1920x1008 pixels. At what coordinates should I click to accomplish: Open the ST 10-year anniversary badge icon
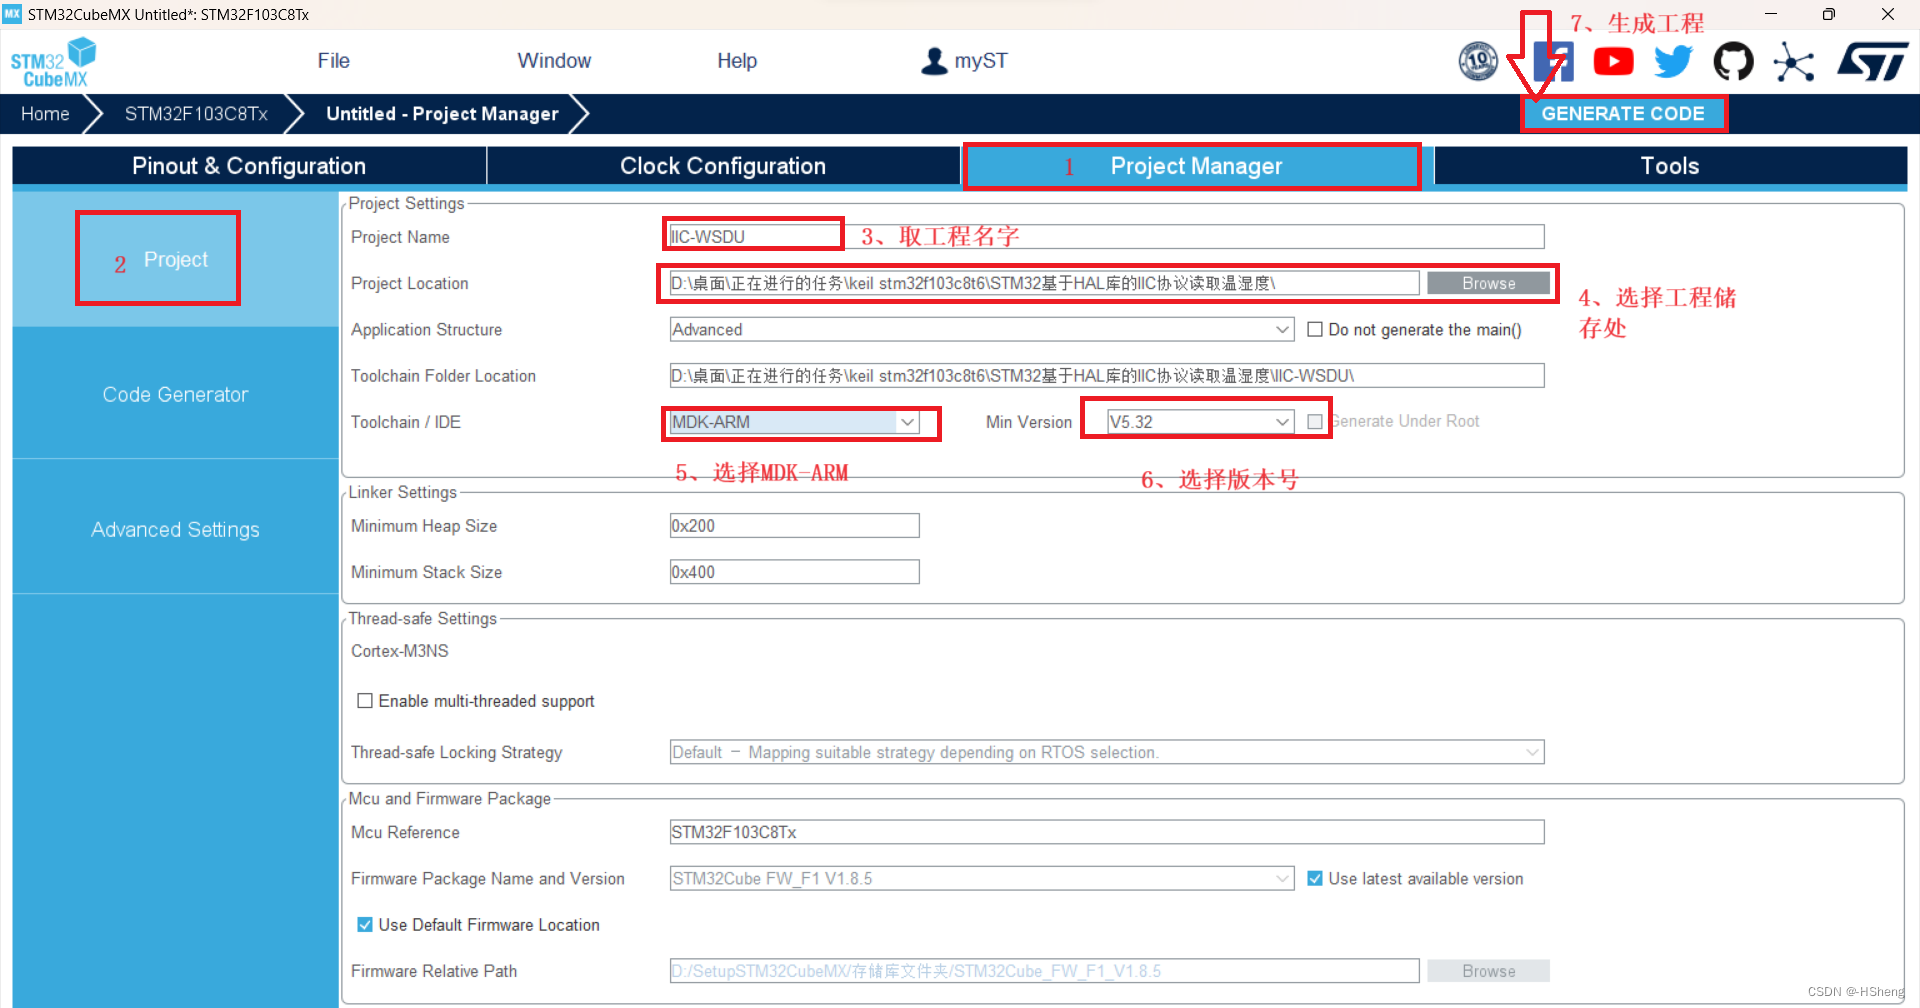(1478, 61)
